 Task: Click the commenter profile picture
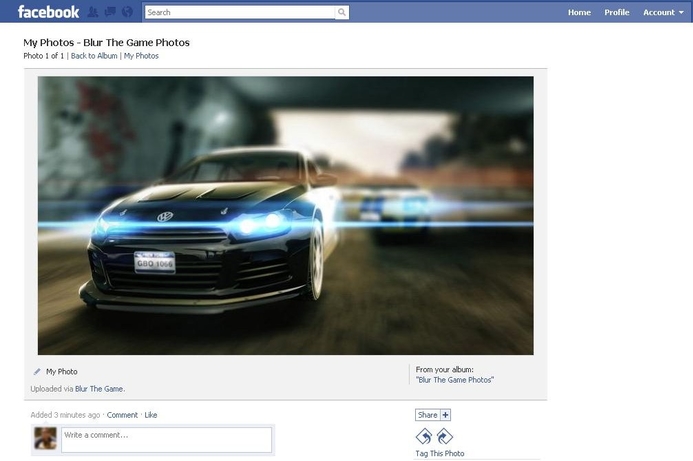(46, 438)
